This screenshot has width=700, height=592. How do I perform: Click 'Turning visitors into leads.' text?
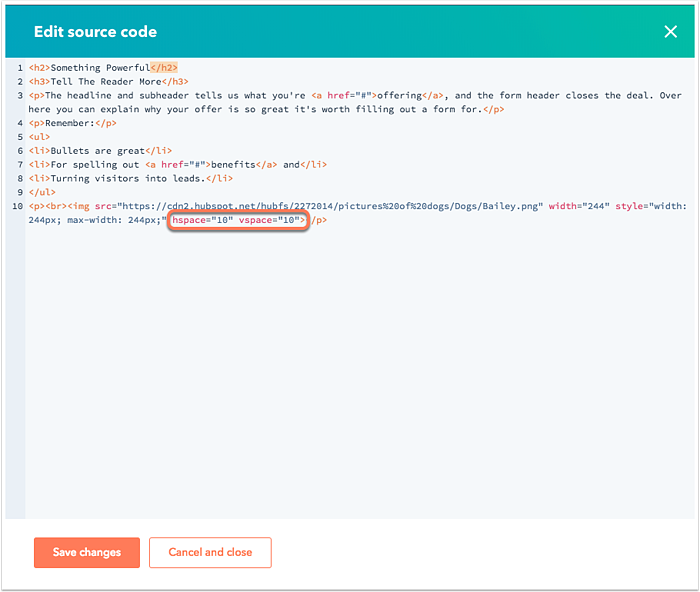(x=128, y=179)
